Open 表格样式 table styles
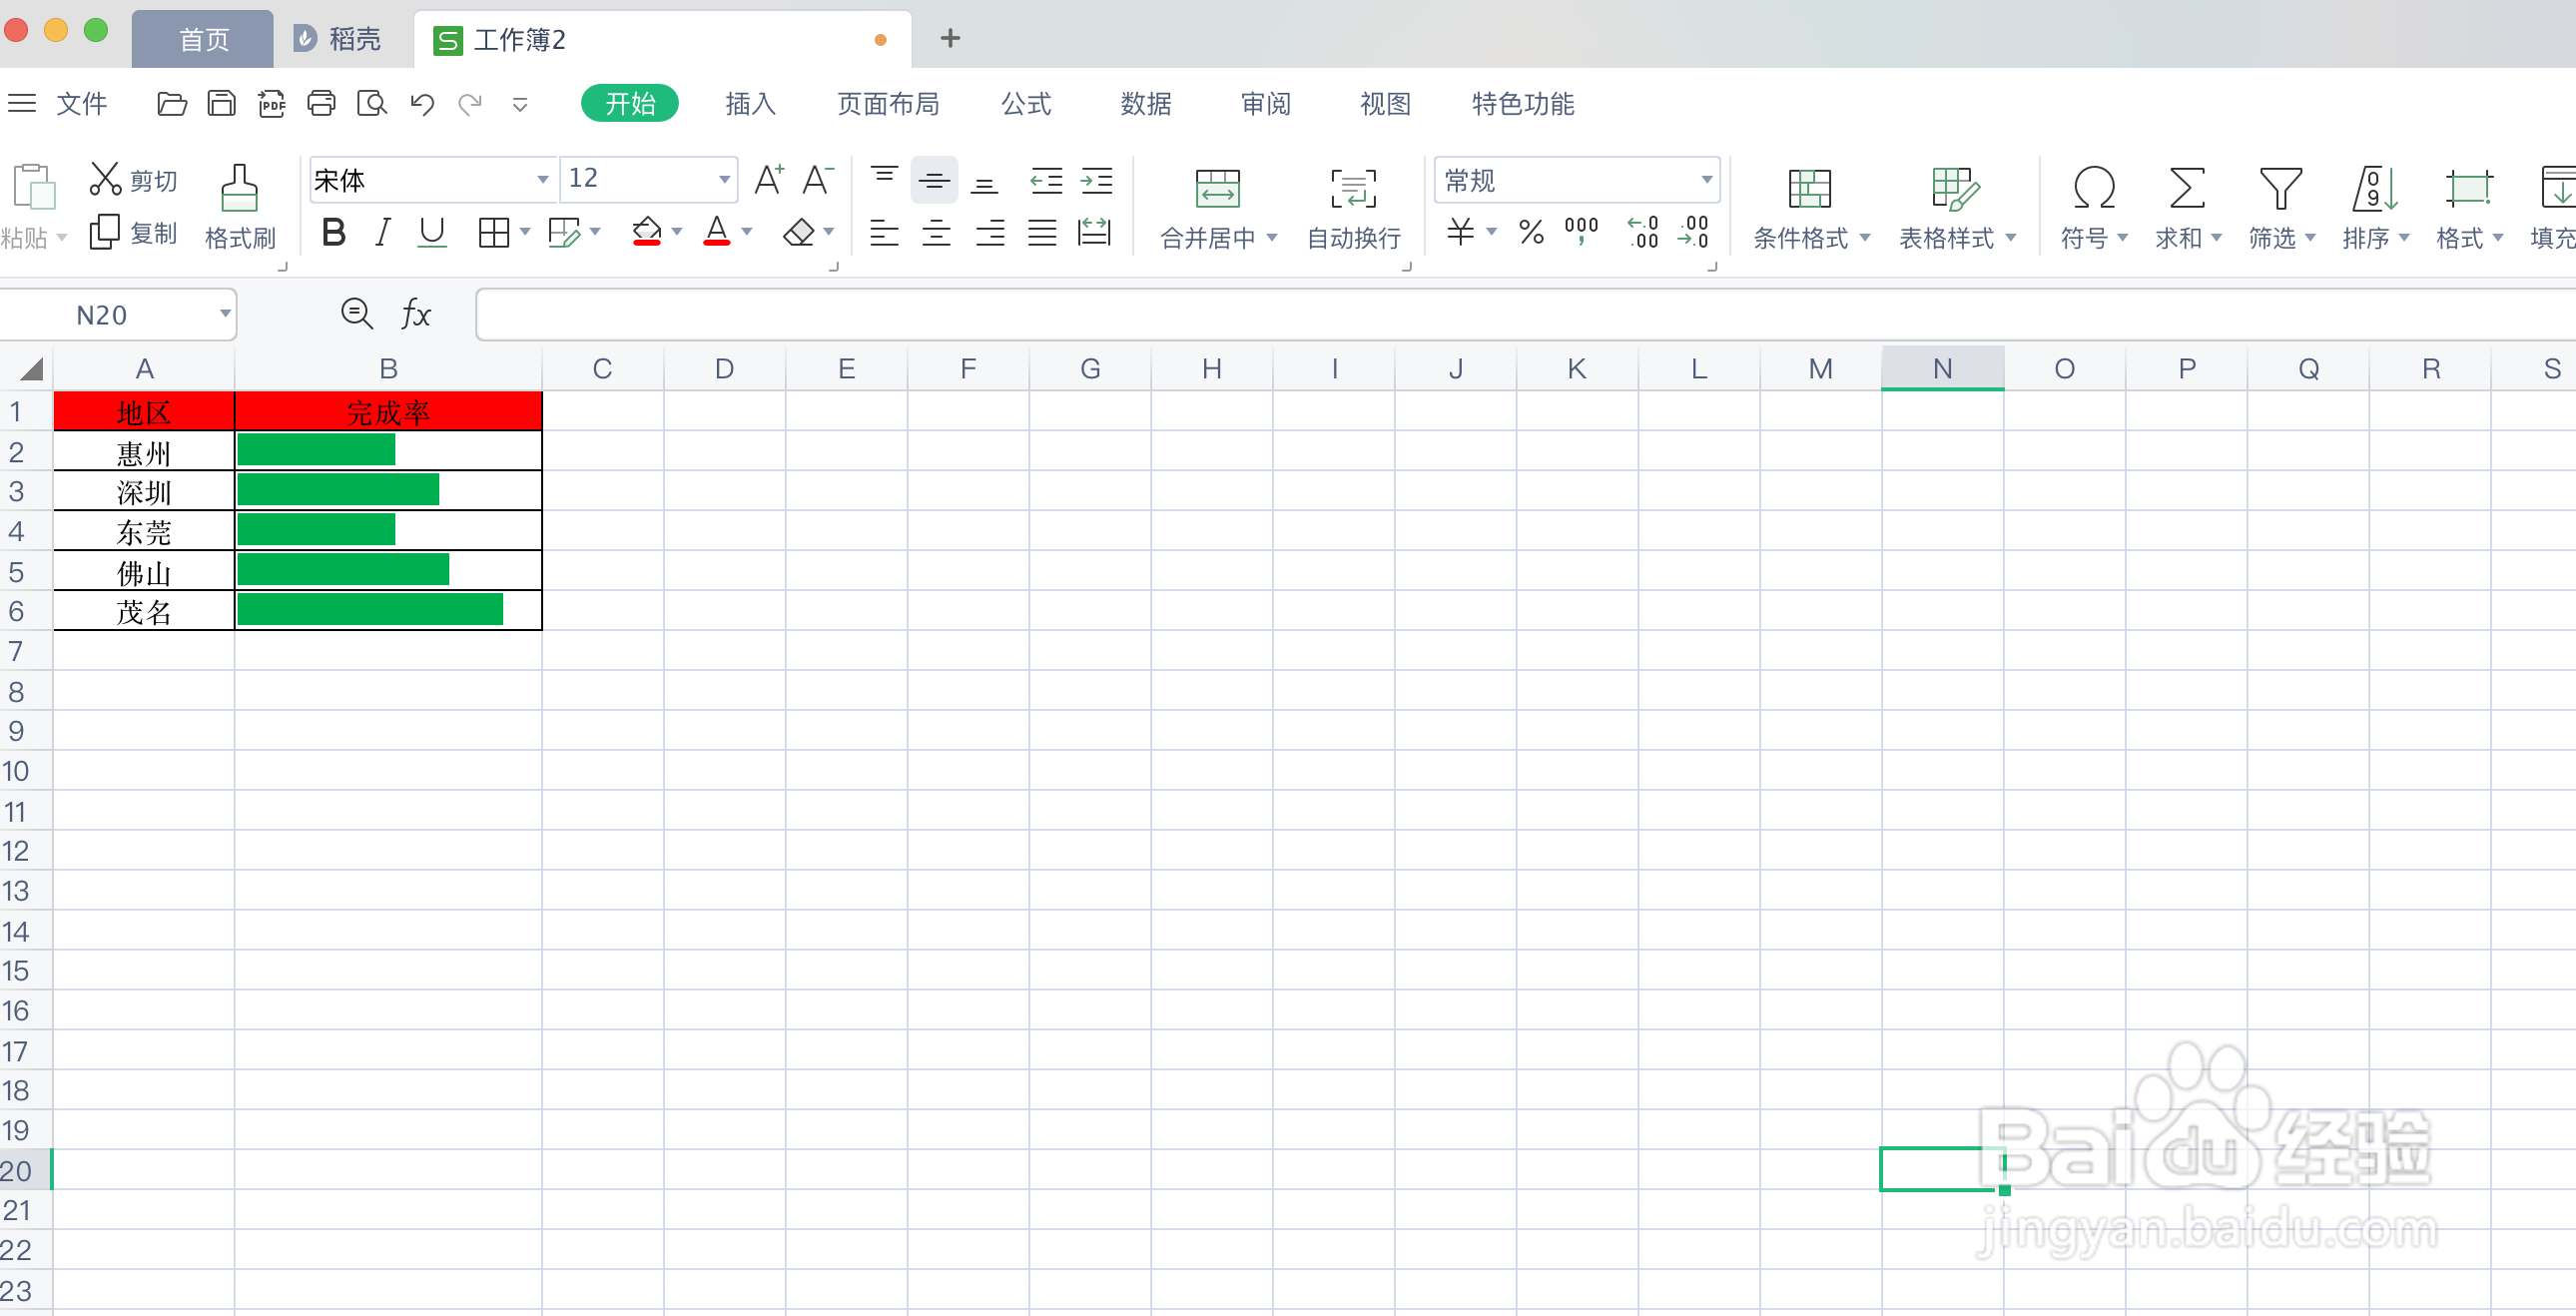 pyautogui.click(x=1957, y=208)
